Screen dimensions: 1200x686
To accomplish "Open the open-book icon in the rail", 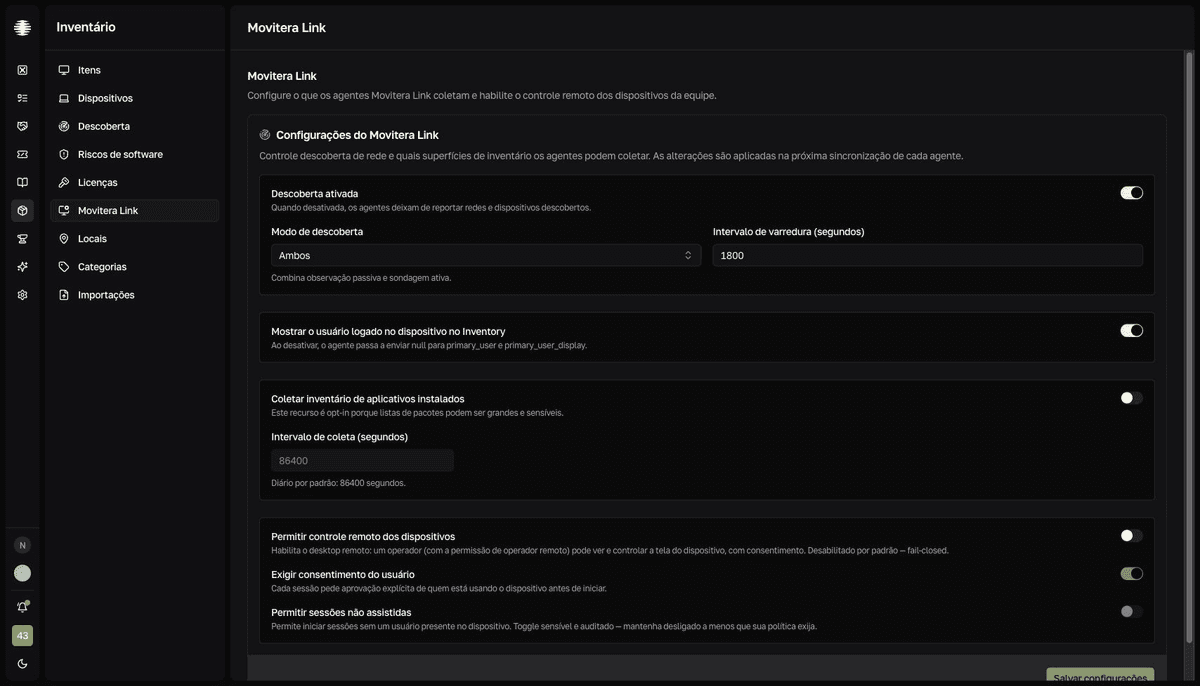I will pyautogui.click(x=22, y=182).
